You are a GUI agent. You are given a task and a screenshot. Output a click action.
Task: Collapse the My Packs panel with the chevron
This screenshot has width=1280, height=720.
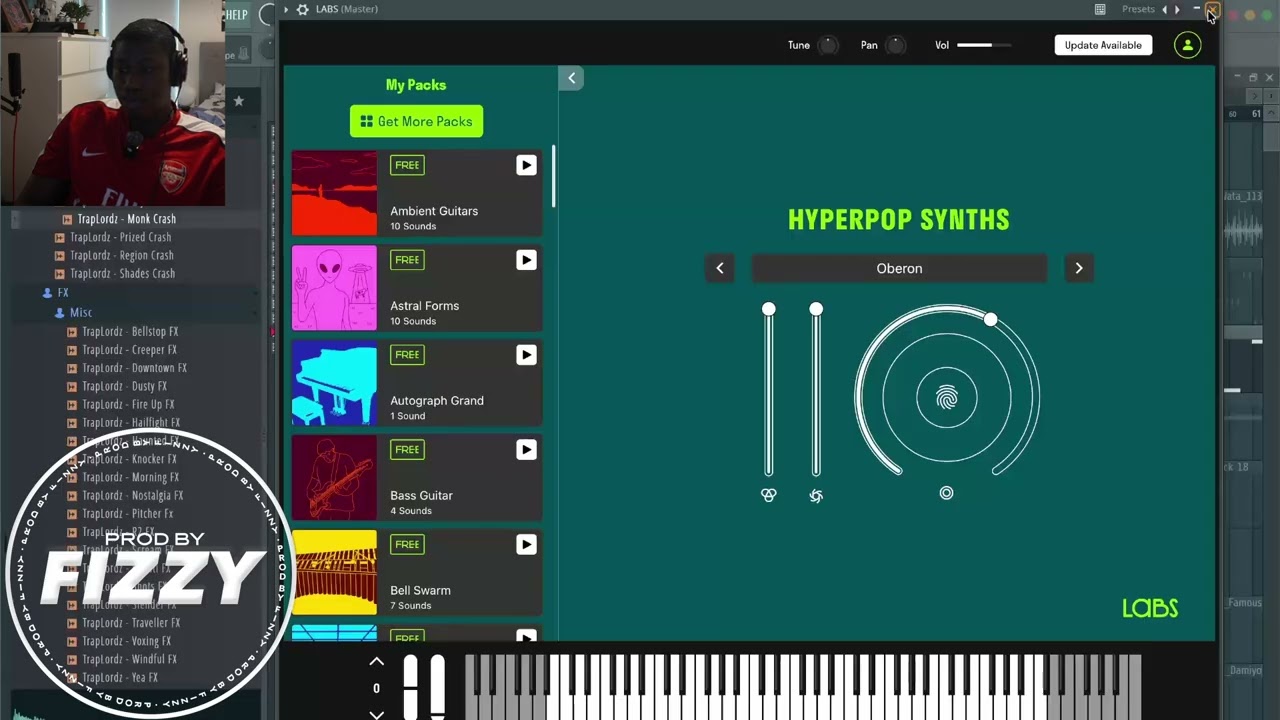[571, 78]
